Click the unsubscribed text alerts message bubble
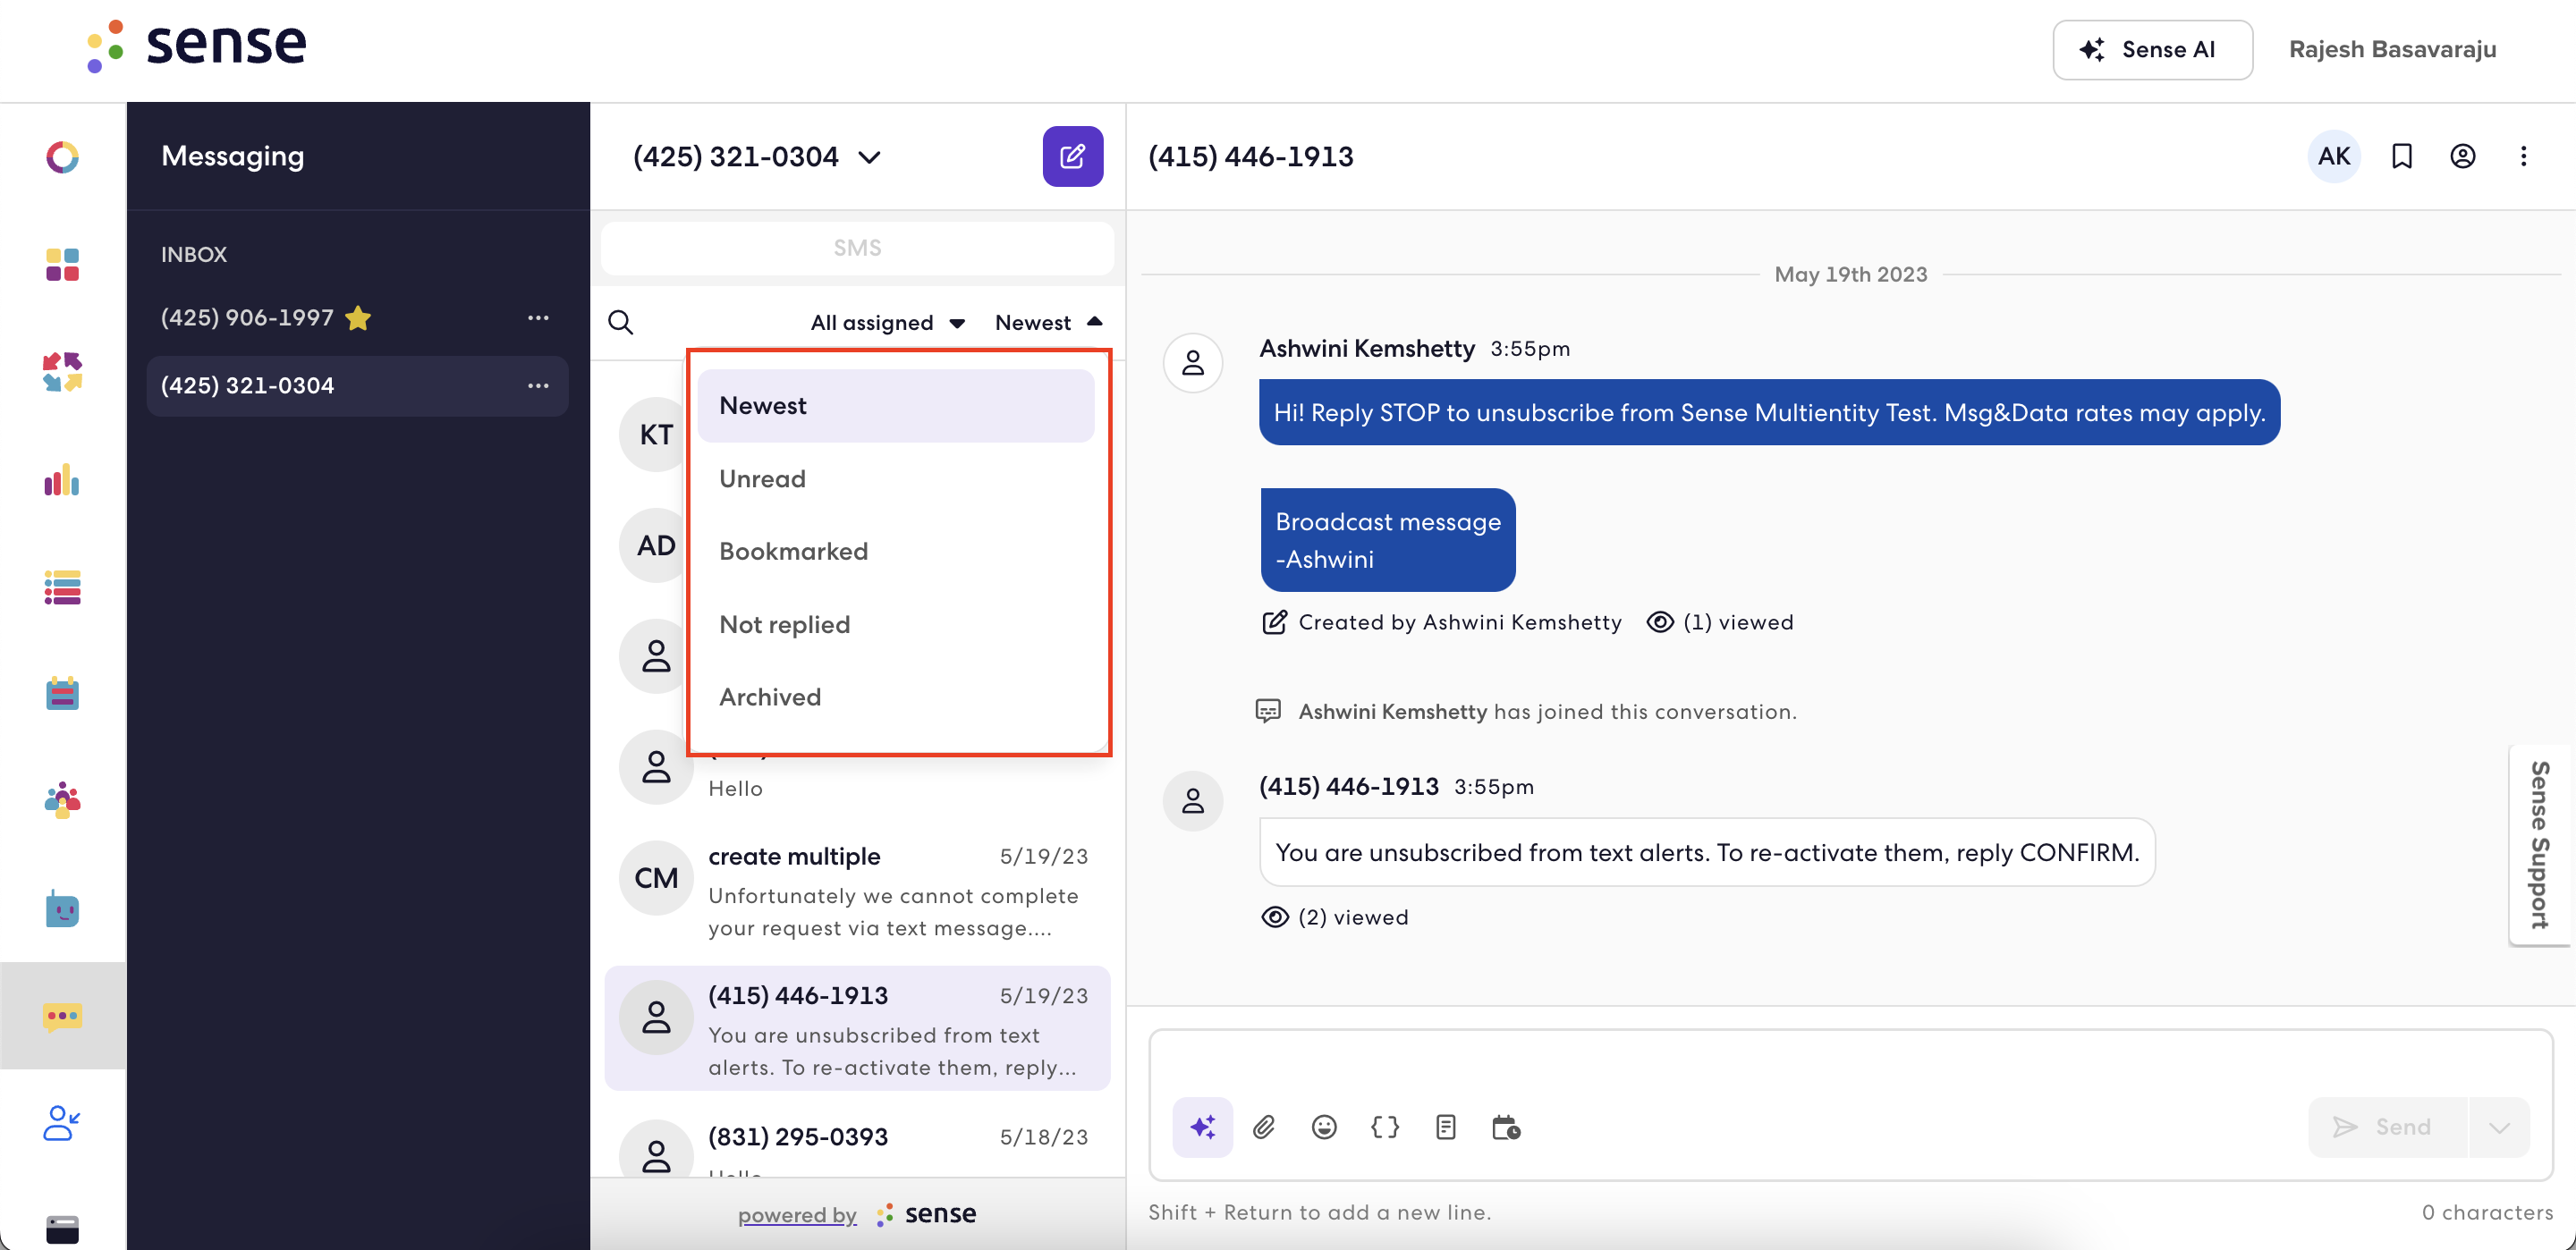Screen dimensions: 2576x1250 coord(1707,852)
